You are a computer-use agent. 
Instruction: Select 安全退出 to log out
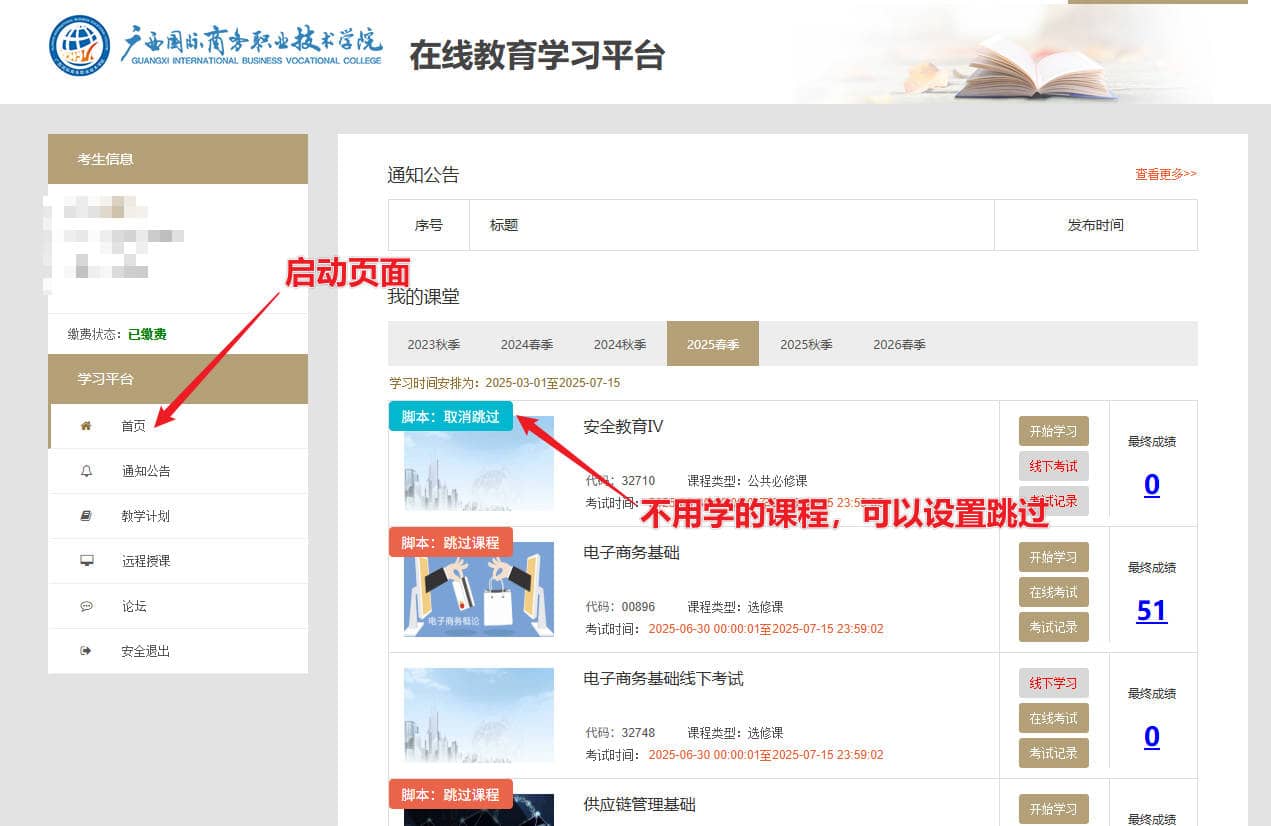click(x=178, y=651)
